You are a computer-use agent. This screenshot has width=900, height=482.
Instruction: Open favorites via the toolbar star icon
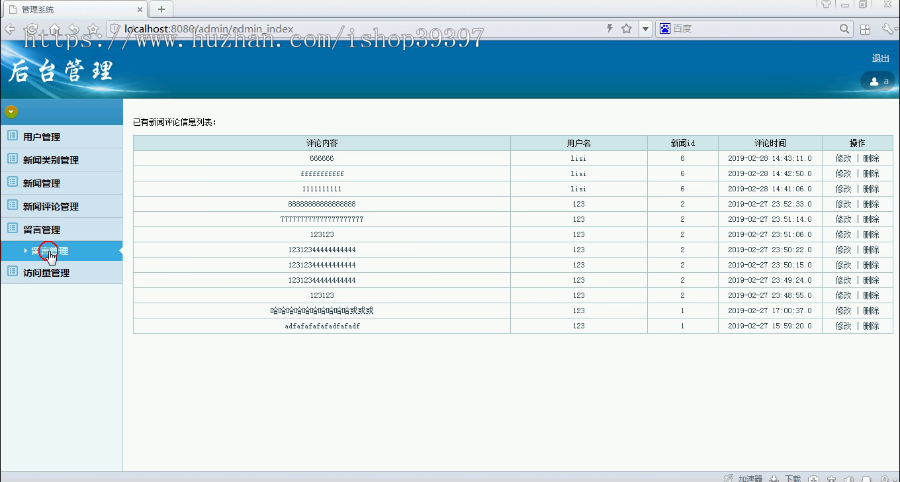coord(92,29)
